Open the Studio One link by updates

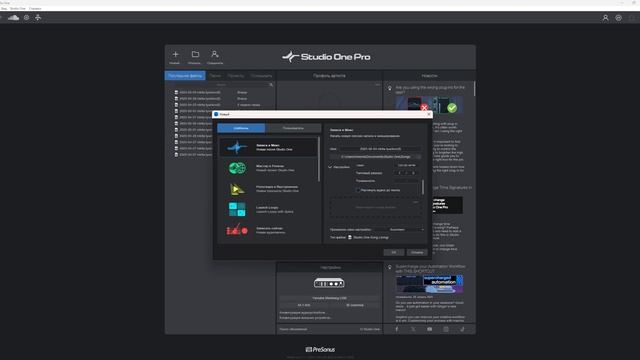(370, 329)
